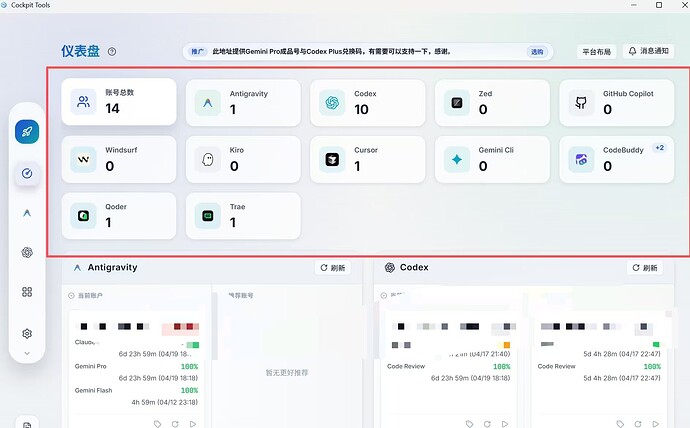The height and width of the screenshot is (428, 690).
Task: Click tag icon in first Codex account card
Action: [470, 424]
